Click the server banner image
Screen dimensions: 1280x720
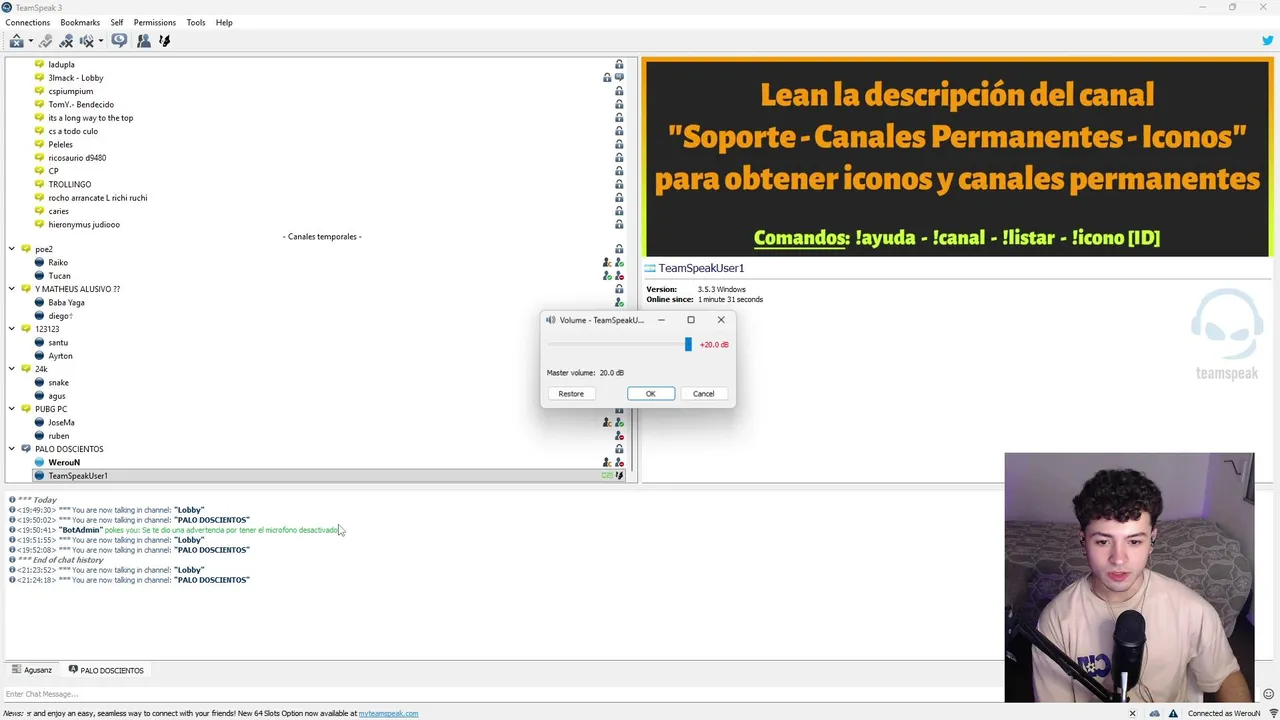tap(958, 158)
